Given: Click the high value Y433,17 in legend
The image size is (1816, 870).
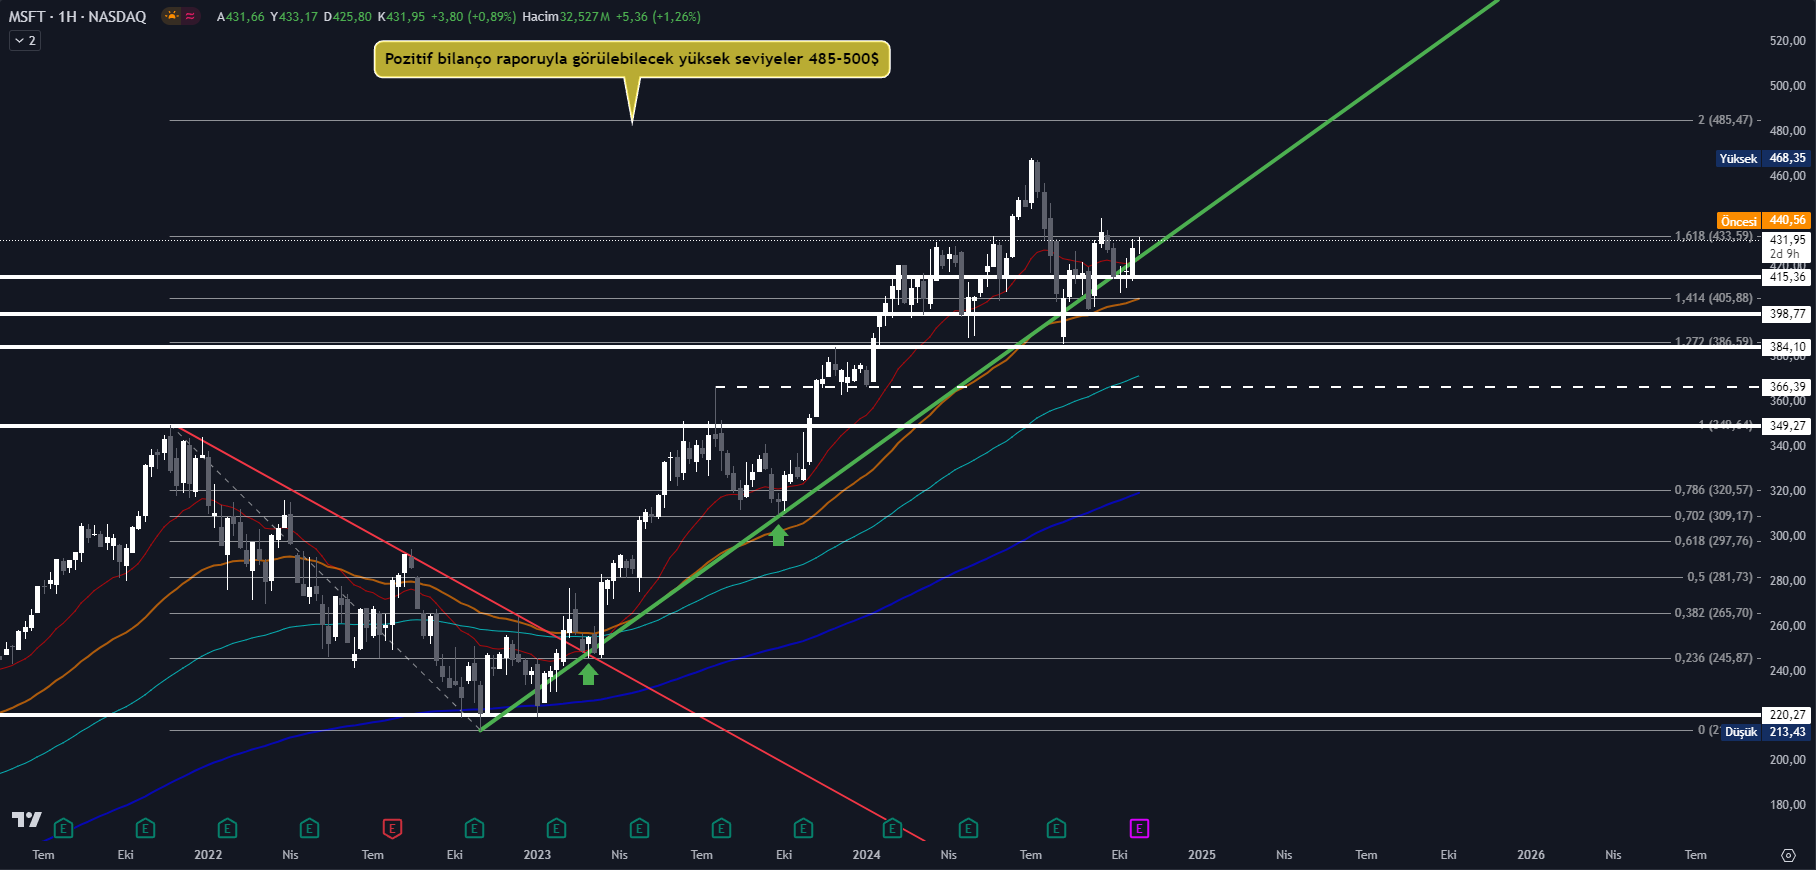Looking at the screenshot, I should tap(294, 17).
